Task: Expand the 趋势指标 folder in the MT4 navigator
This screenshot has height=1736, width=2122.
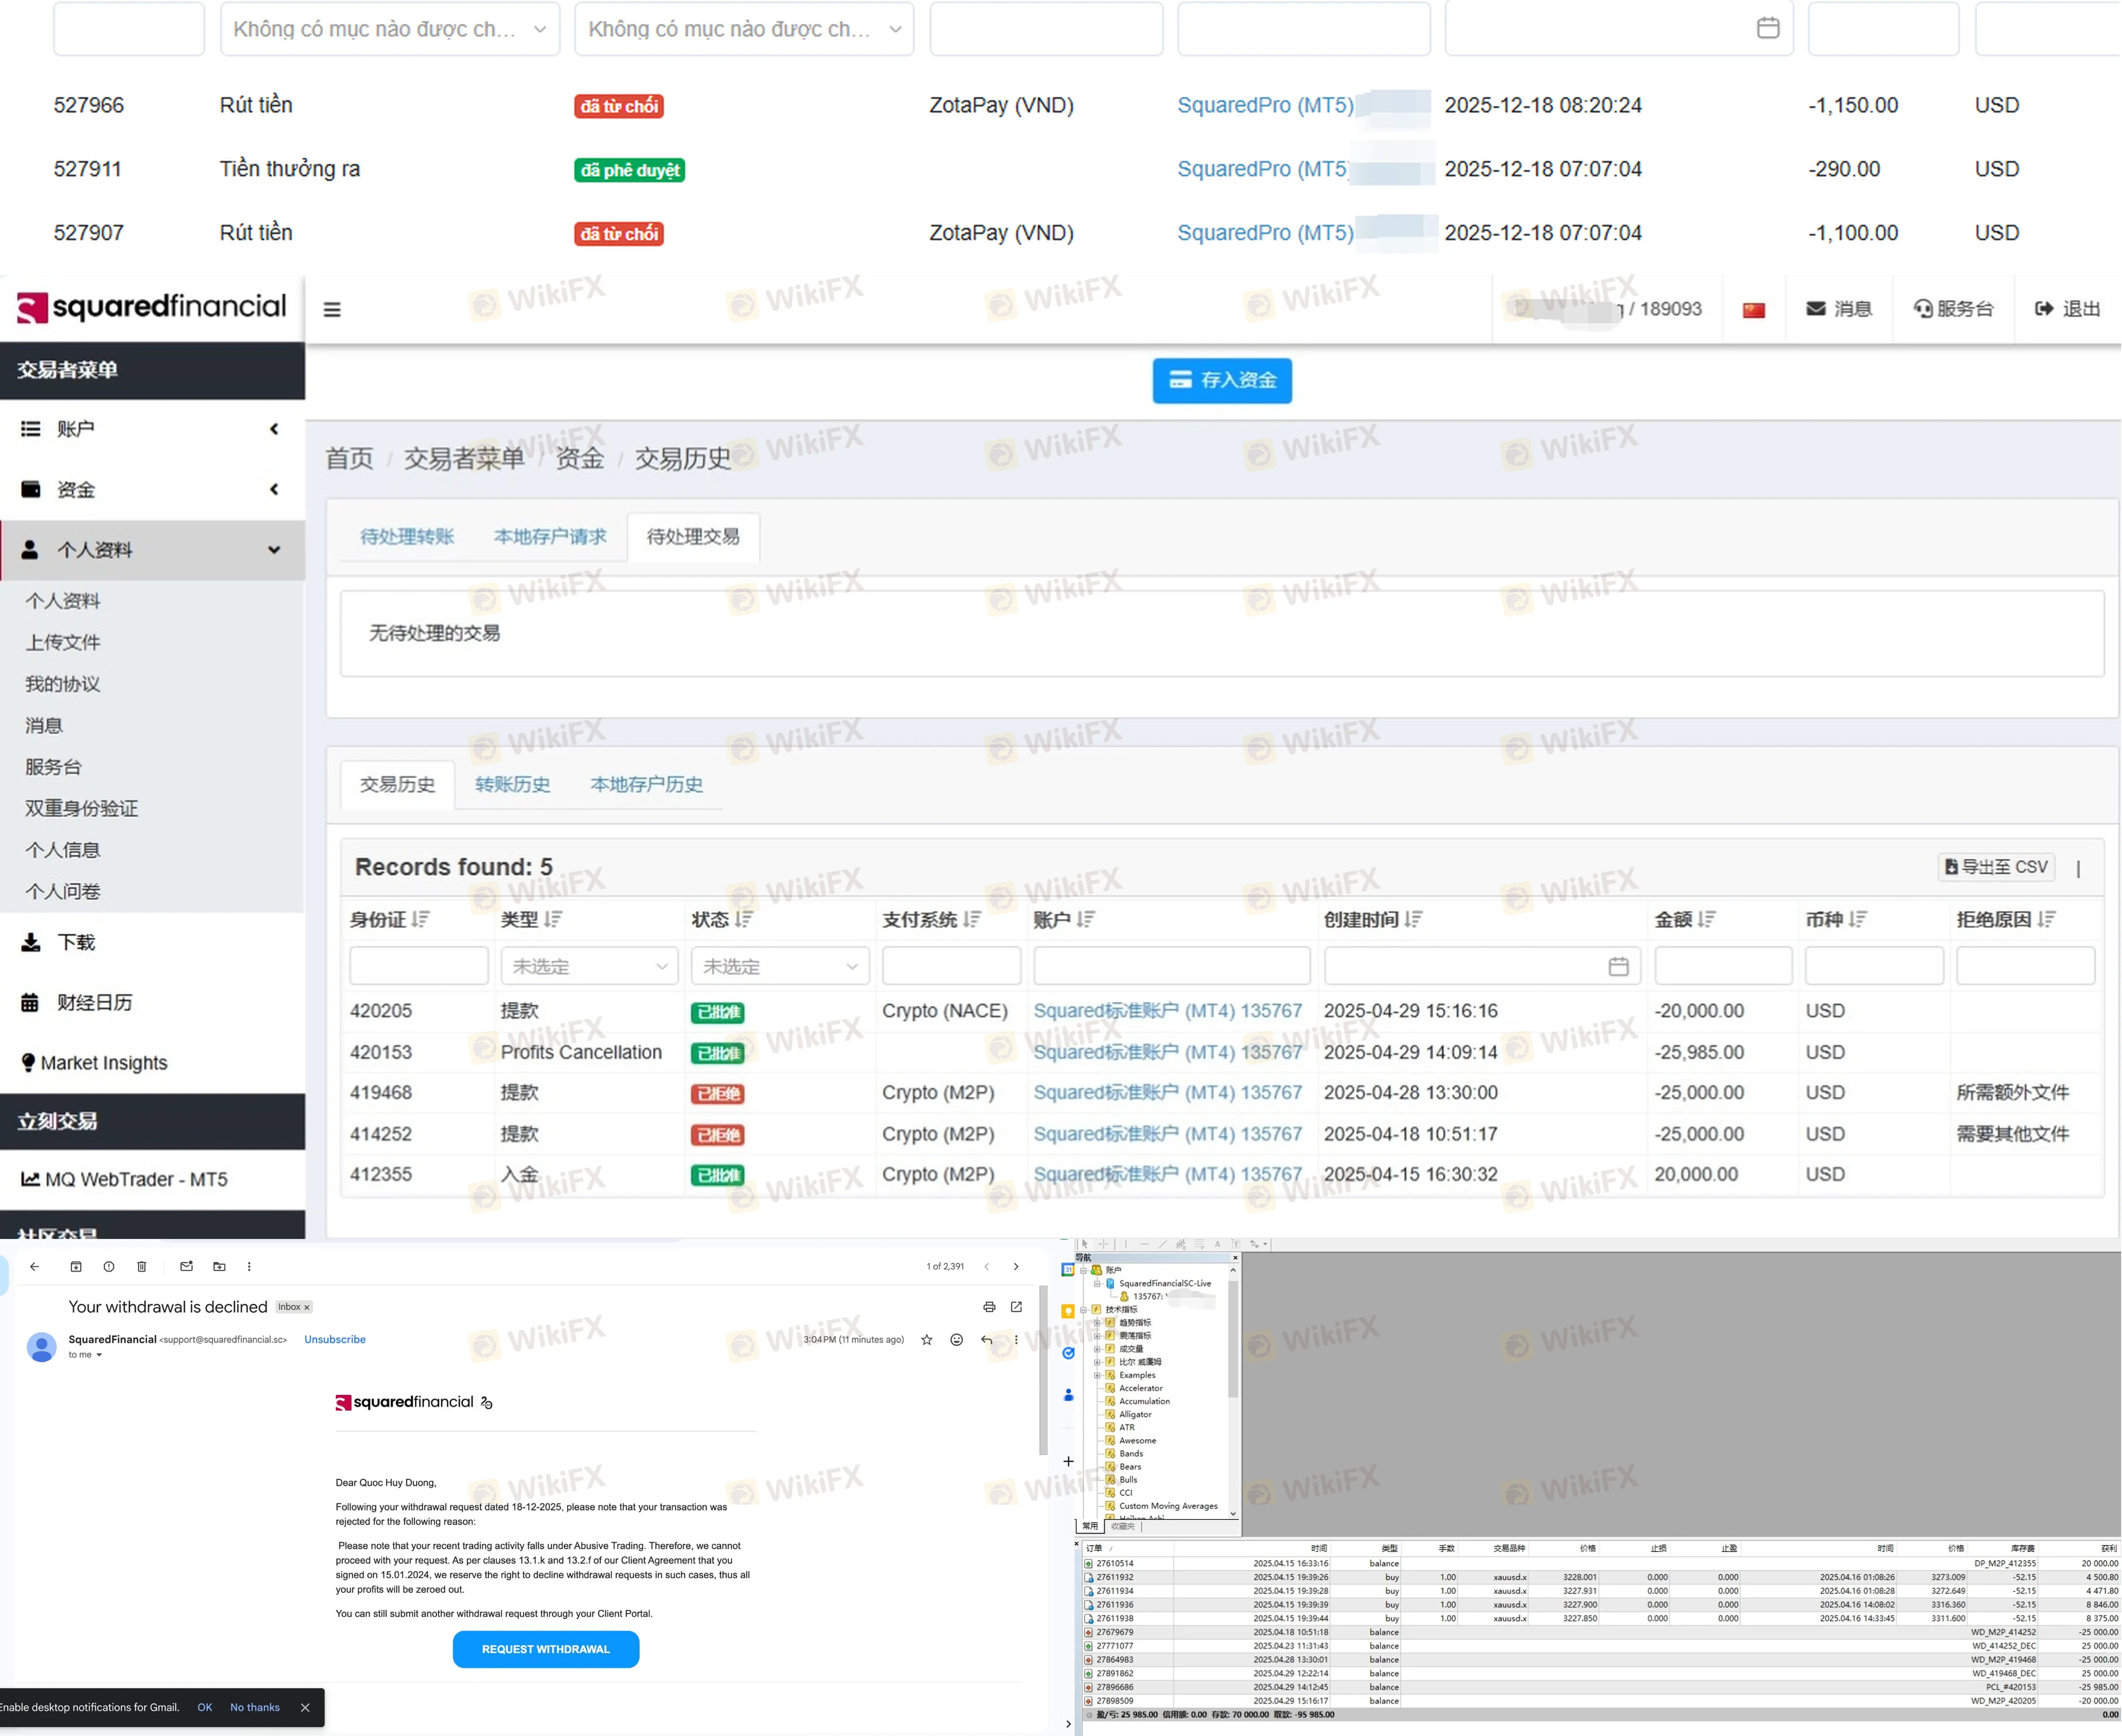Action: [x=1097, y=1322]
